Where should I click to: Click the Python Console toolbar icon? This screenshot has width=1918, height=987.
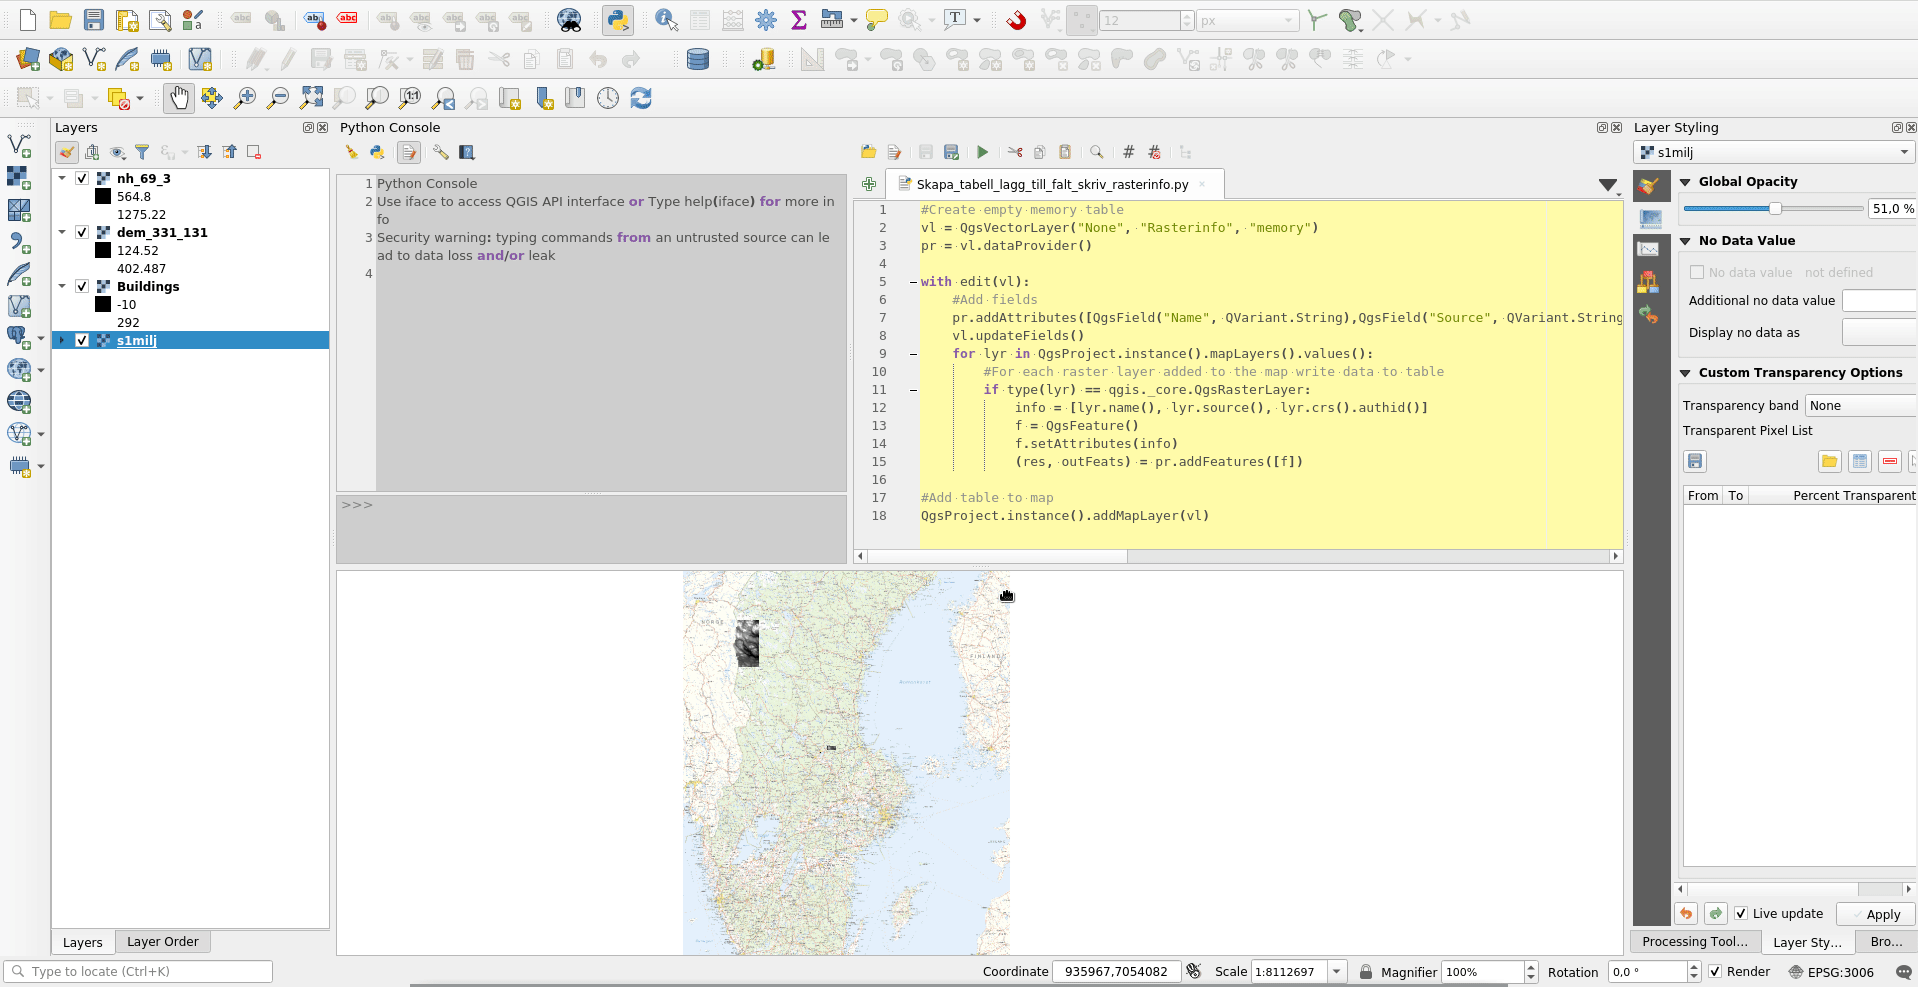click(618, 20)
